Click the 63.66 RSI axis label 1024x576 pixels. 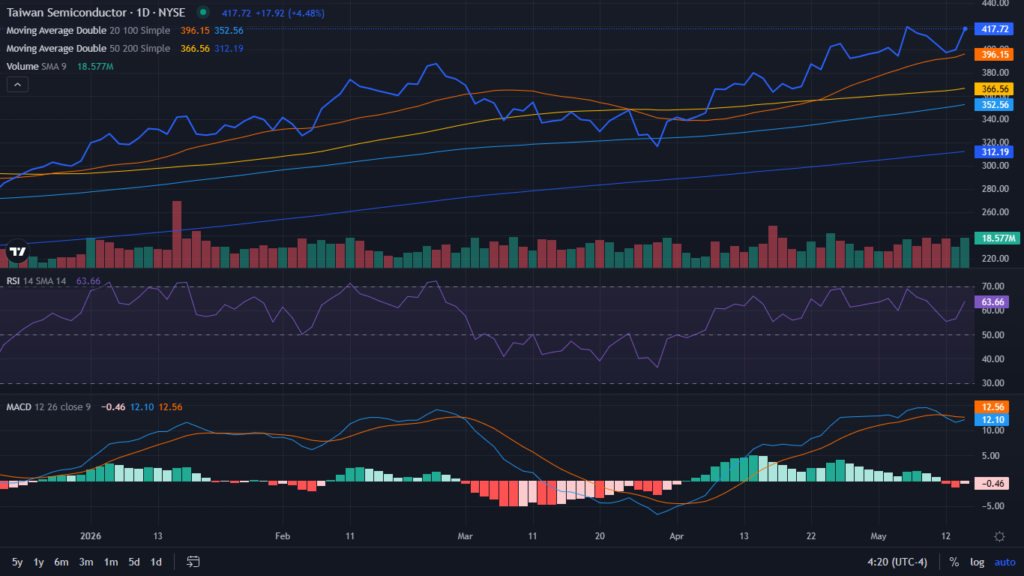pyautogui.click(x=992, y=302)
